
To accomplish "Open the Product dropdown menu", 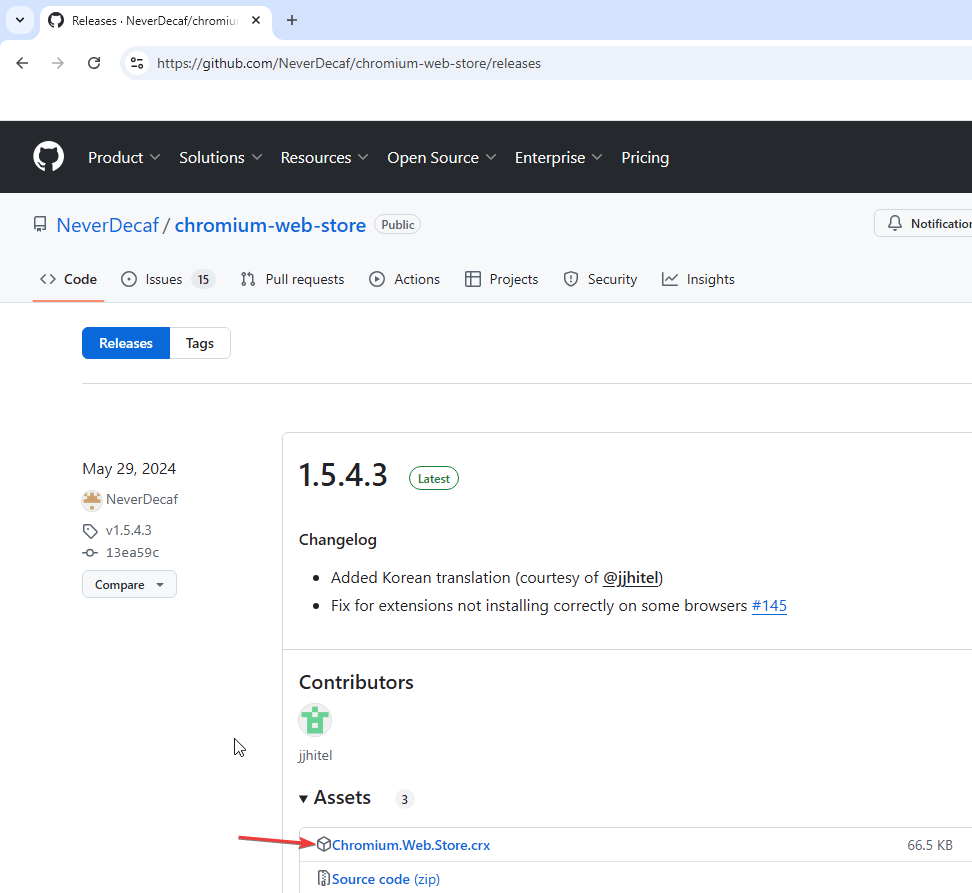I will [x=124, y=157].
